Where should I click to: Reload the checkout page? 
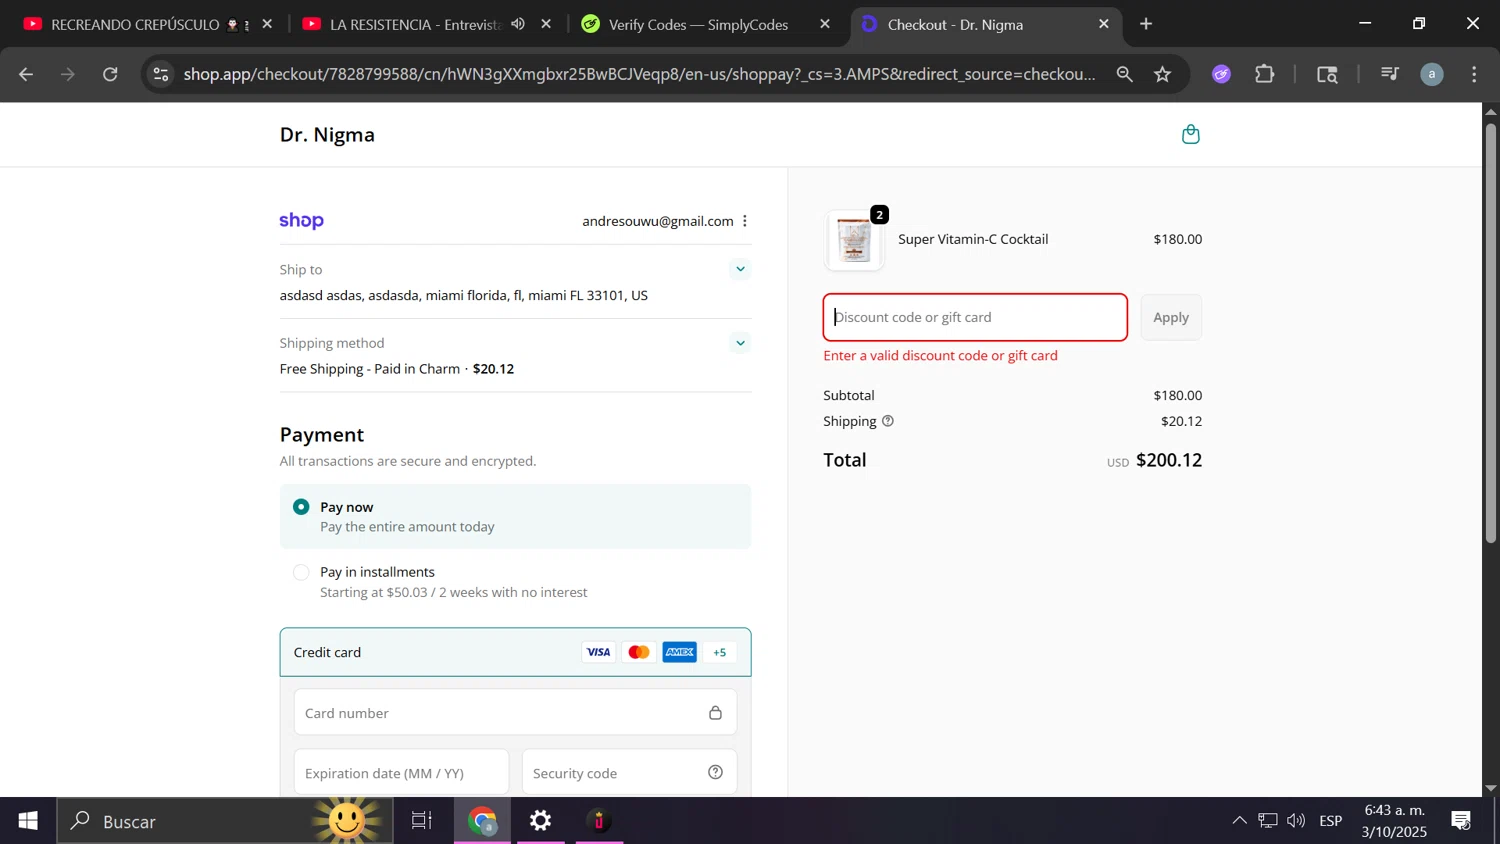[110, 74]
